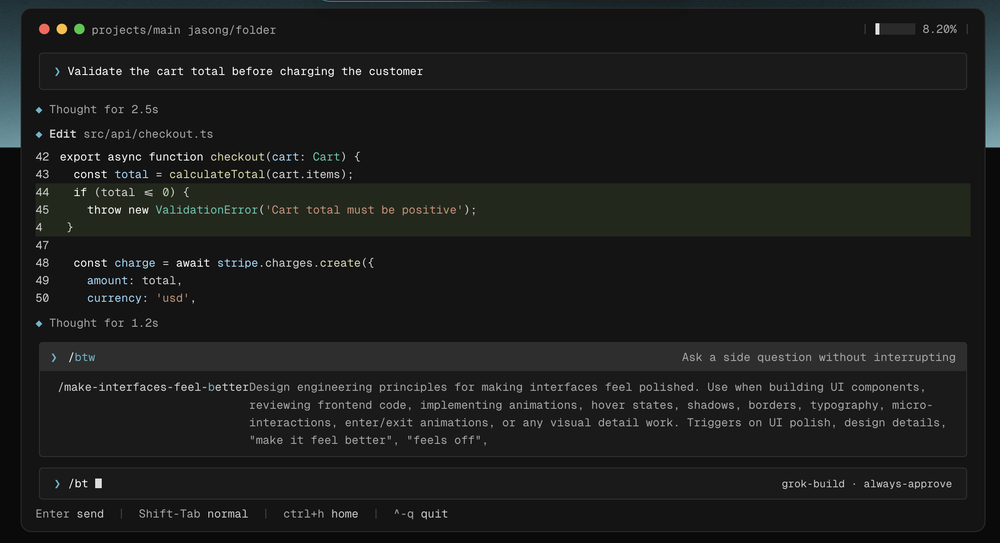Click 'Ask a side question without interrupting' hint

coord(818,357)
